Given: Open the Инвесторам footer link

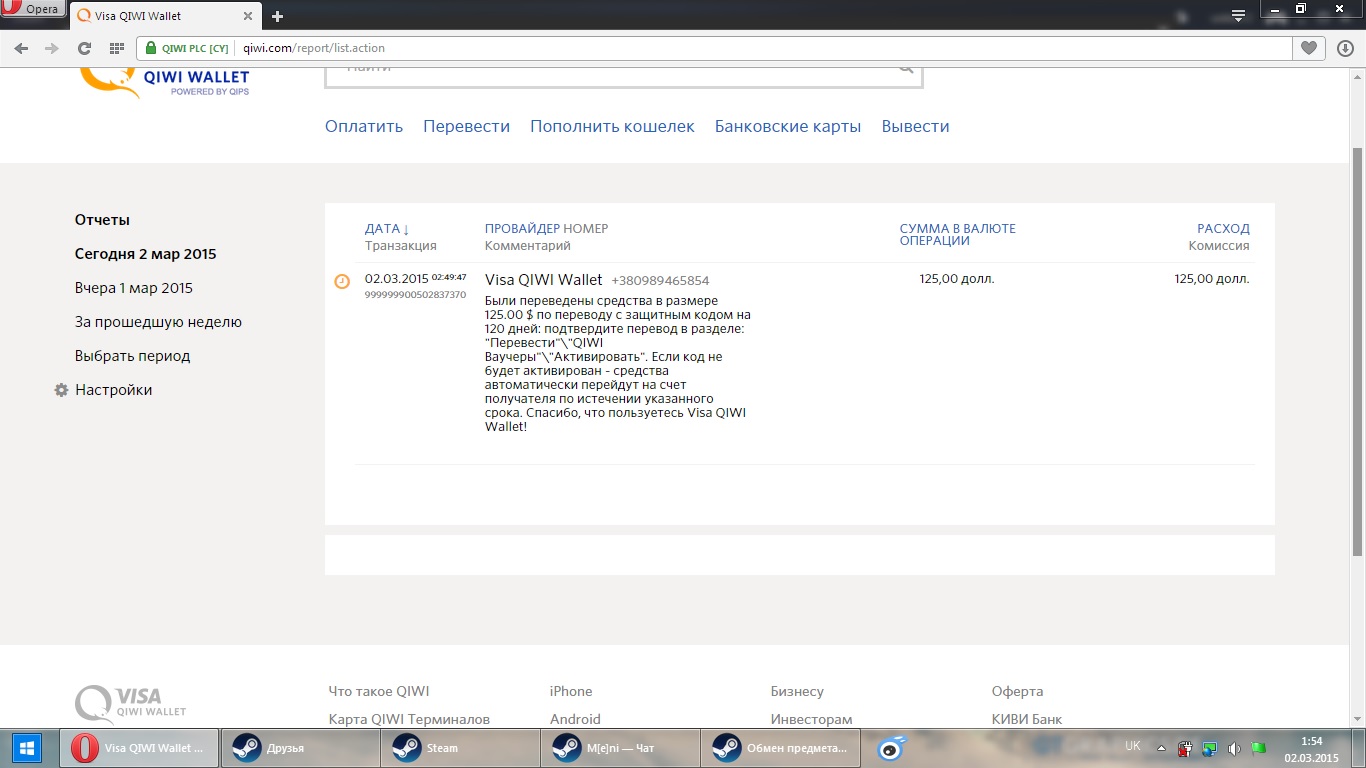Looking at the screenshot, I should (x=811, y=719).
